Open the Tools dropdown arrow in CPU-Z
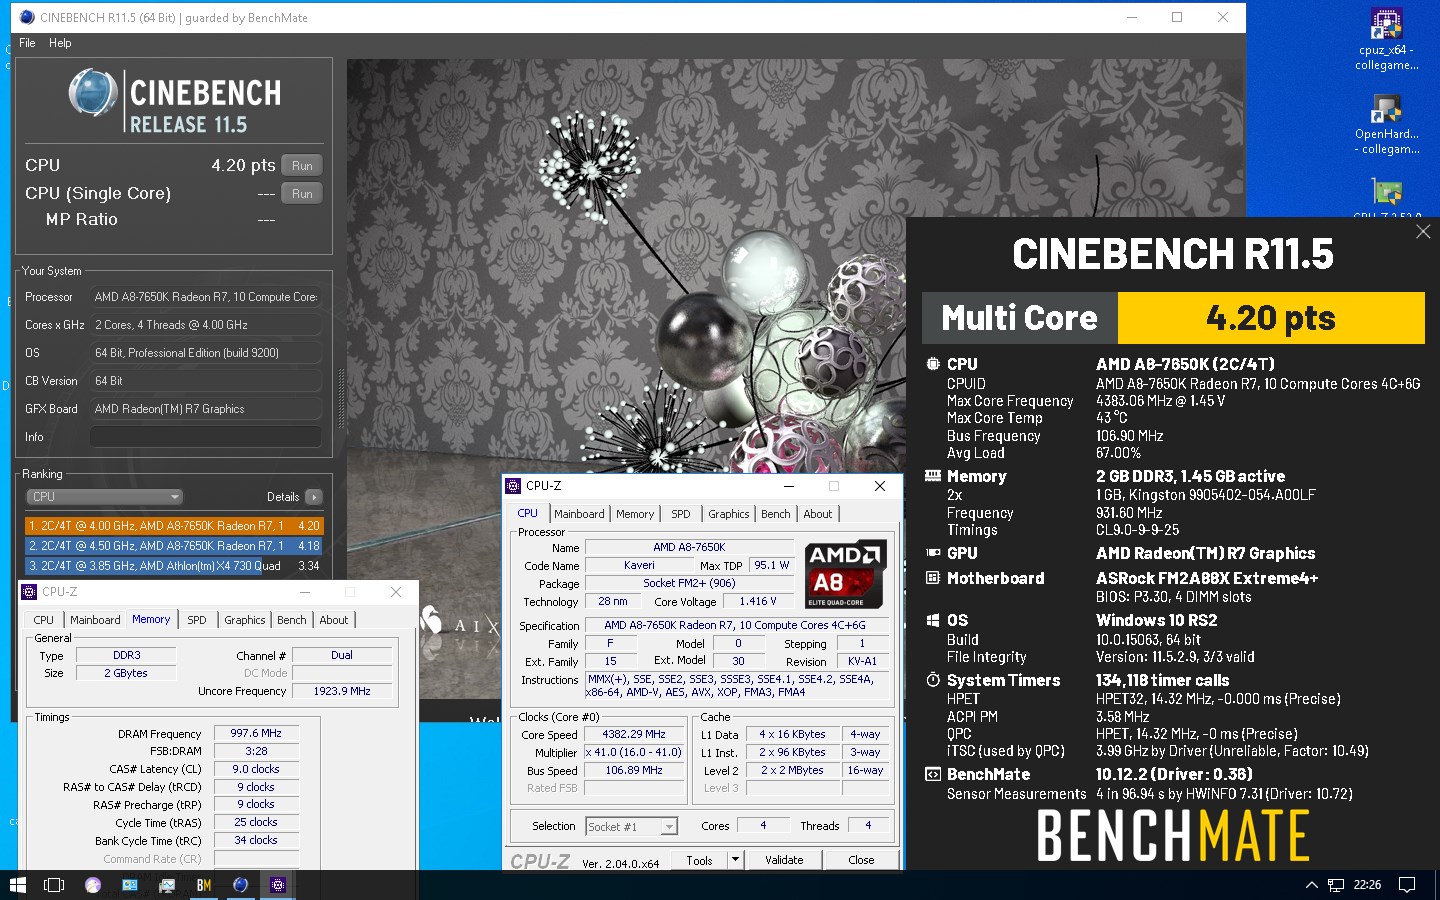This screenshot has height=900, width=1440. 736,860
